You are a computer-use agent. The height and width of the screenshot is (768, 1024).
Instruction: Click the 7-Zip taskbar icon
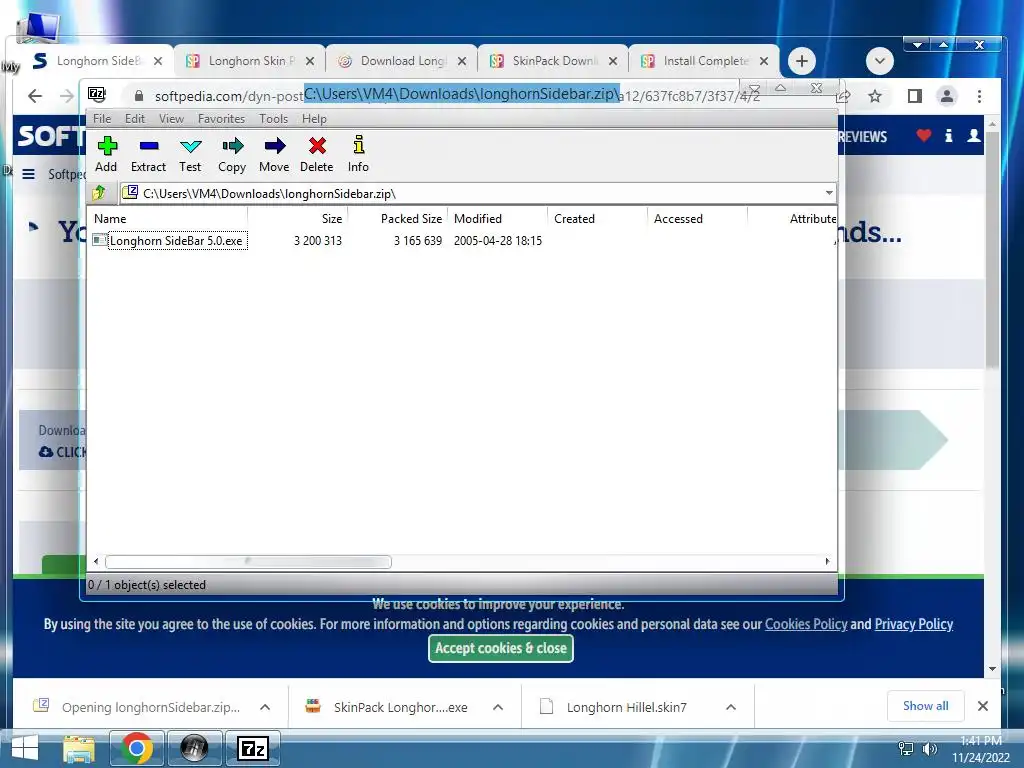pos(253,748)
